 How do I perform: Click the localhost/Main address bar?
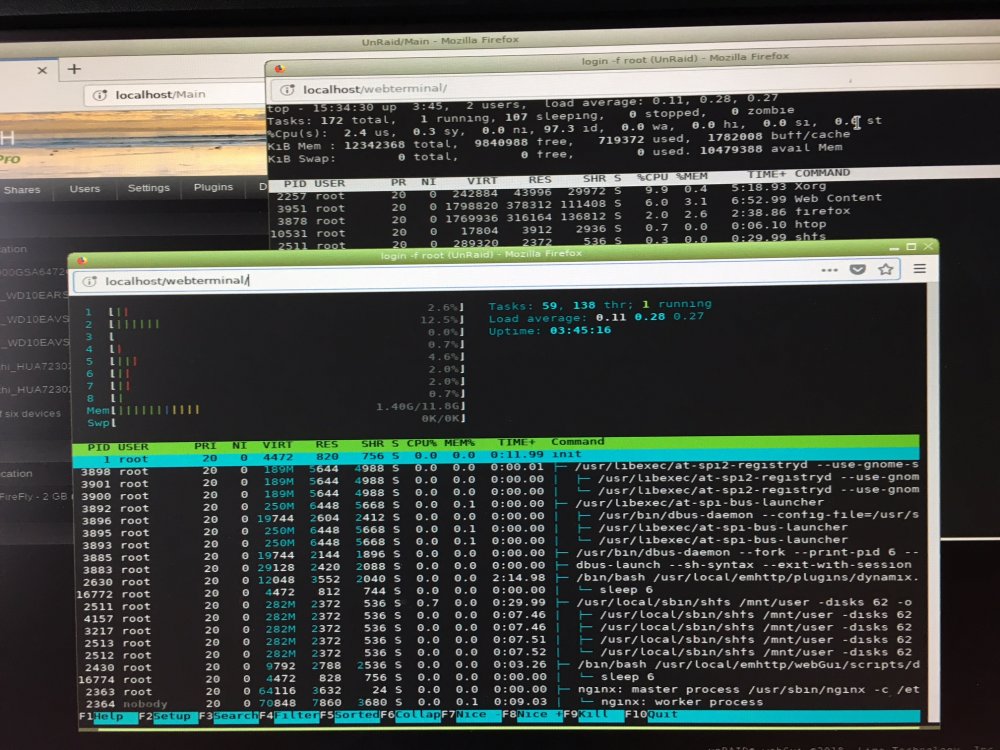175,94
